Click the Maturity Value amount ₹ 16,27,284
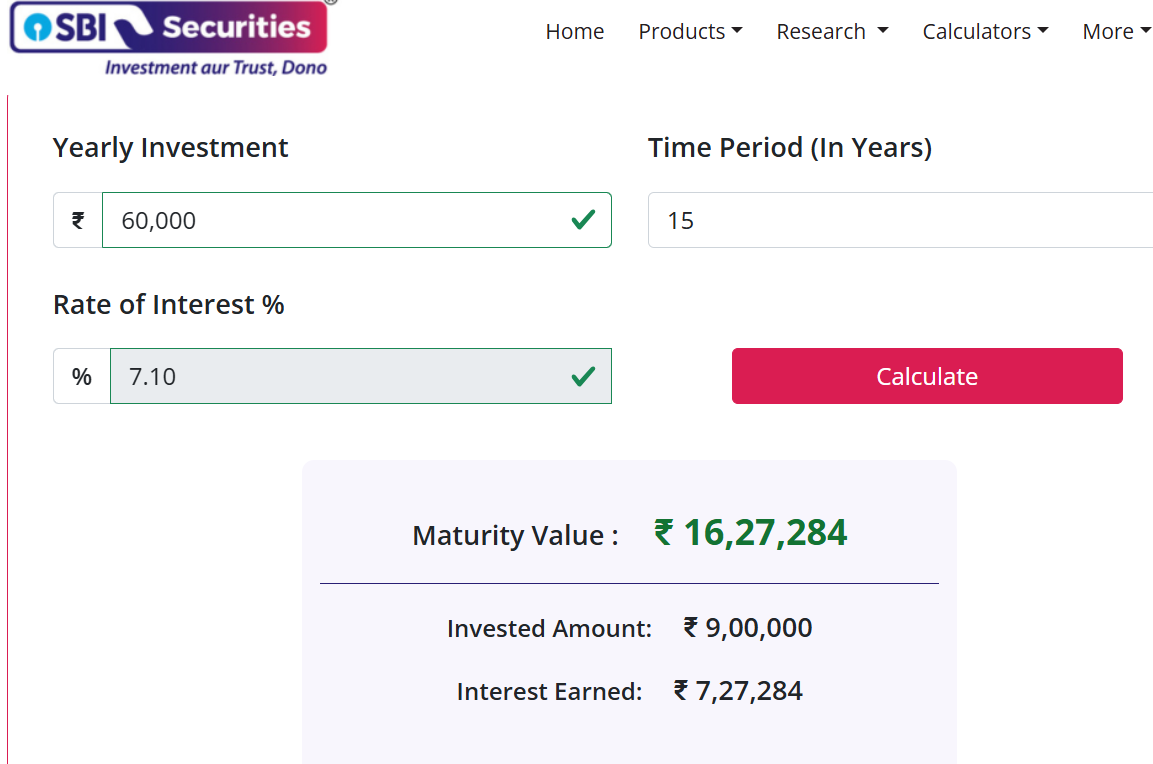The image size is (1153, 764). point(750,533)
